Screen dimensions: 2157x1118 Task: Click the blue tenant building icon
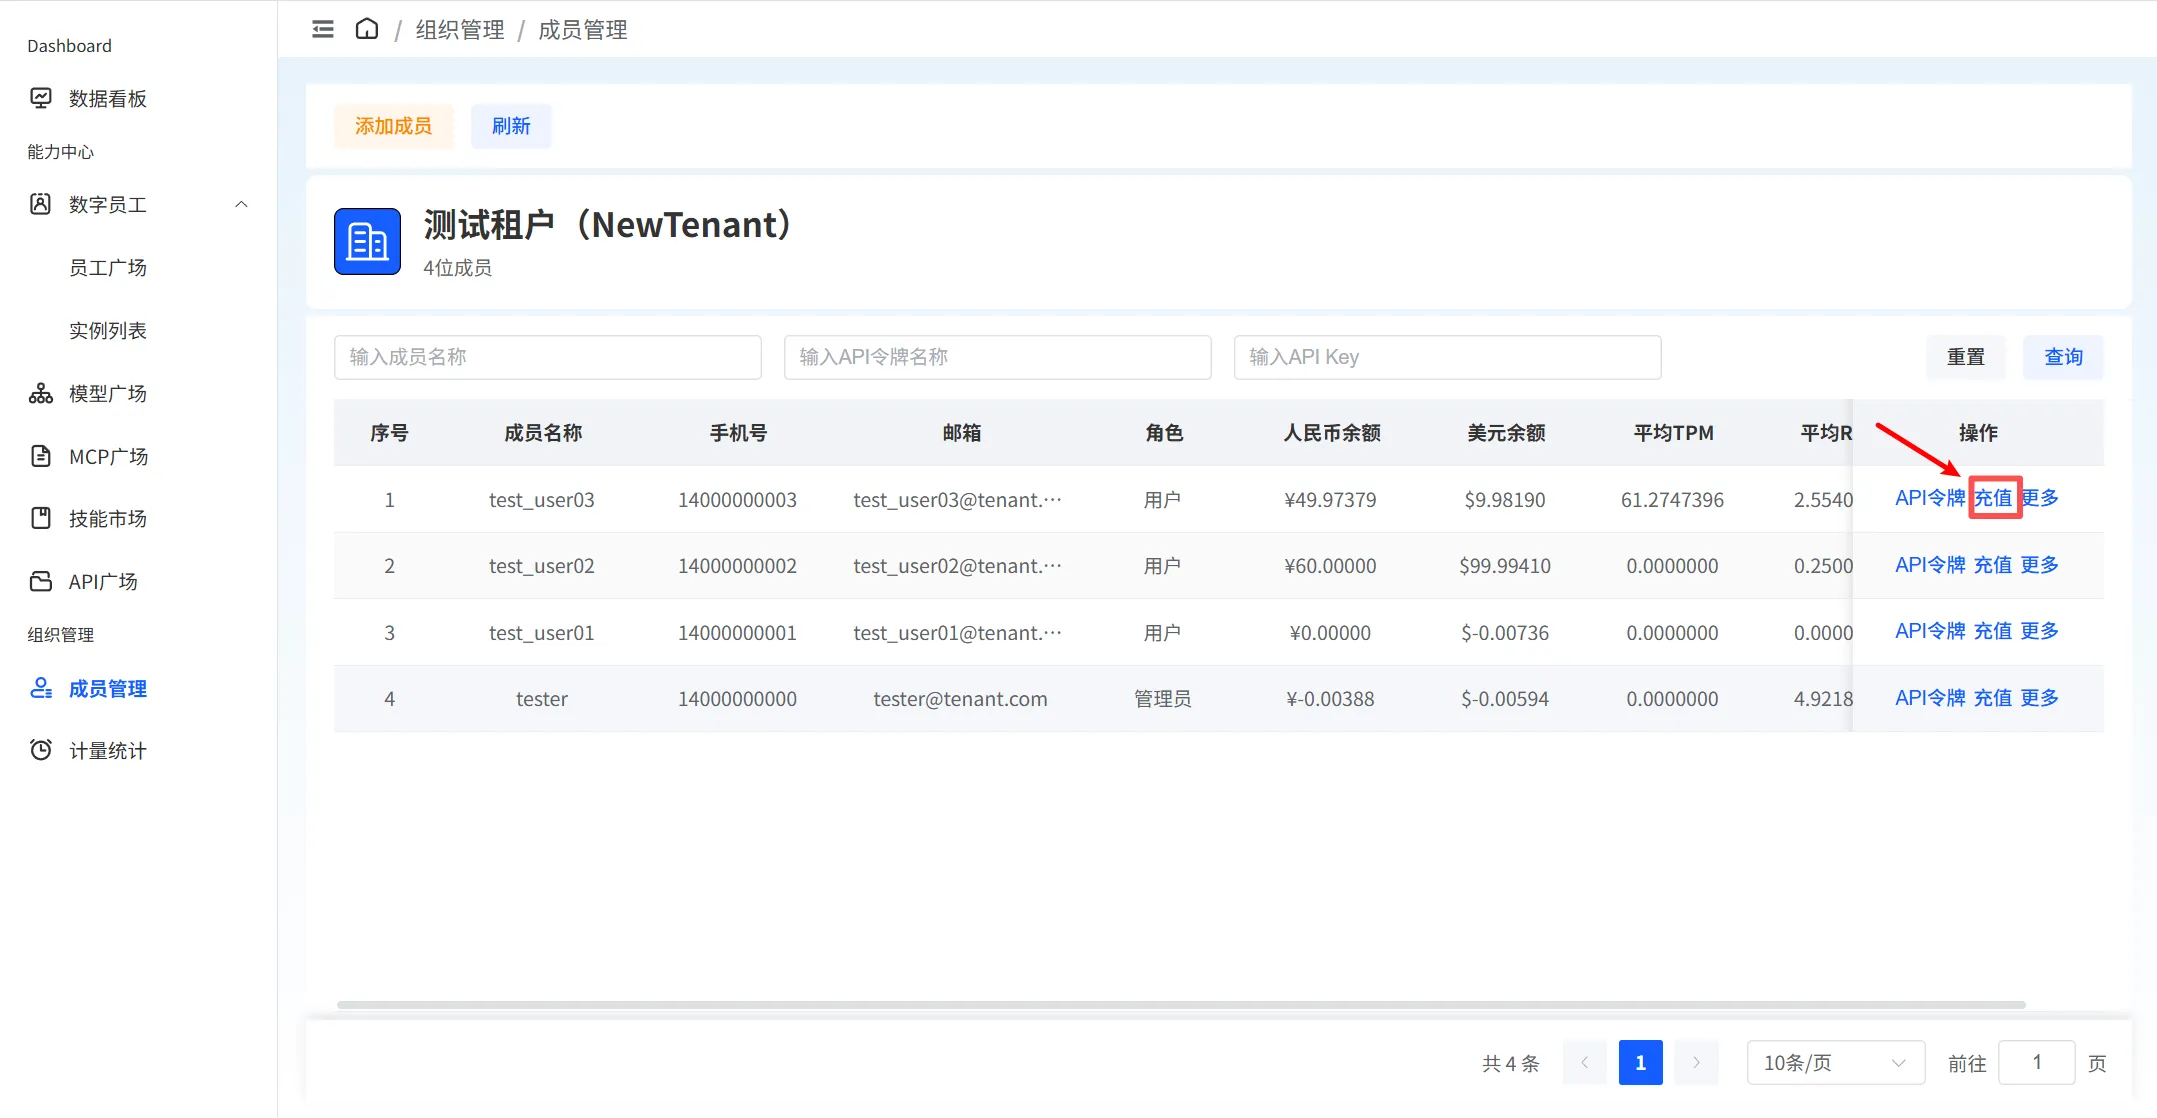(x=367, y=241)
